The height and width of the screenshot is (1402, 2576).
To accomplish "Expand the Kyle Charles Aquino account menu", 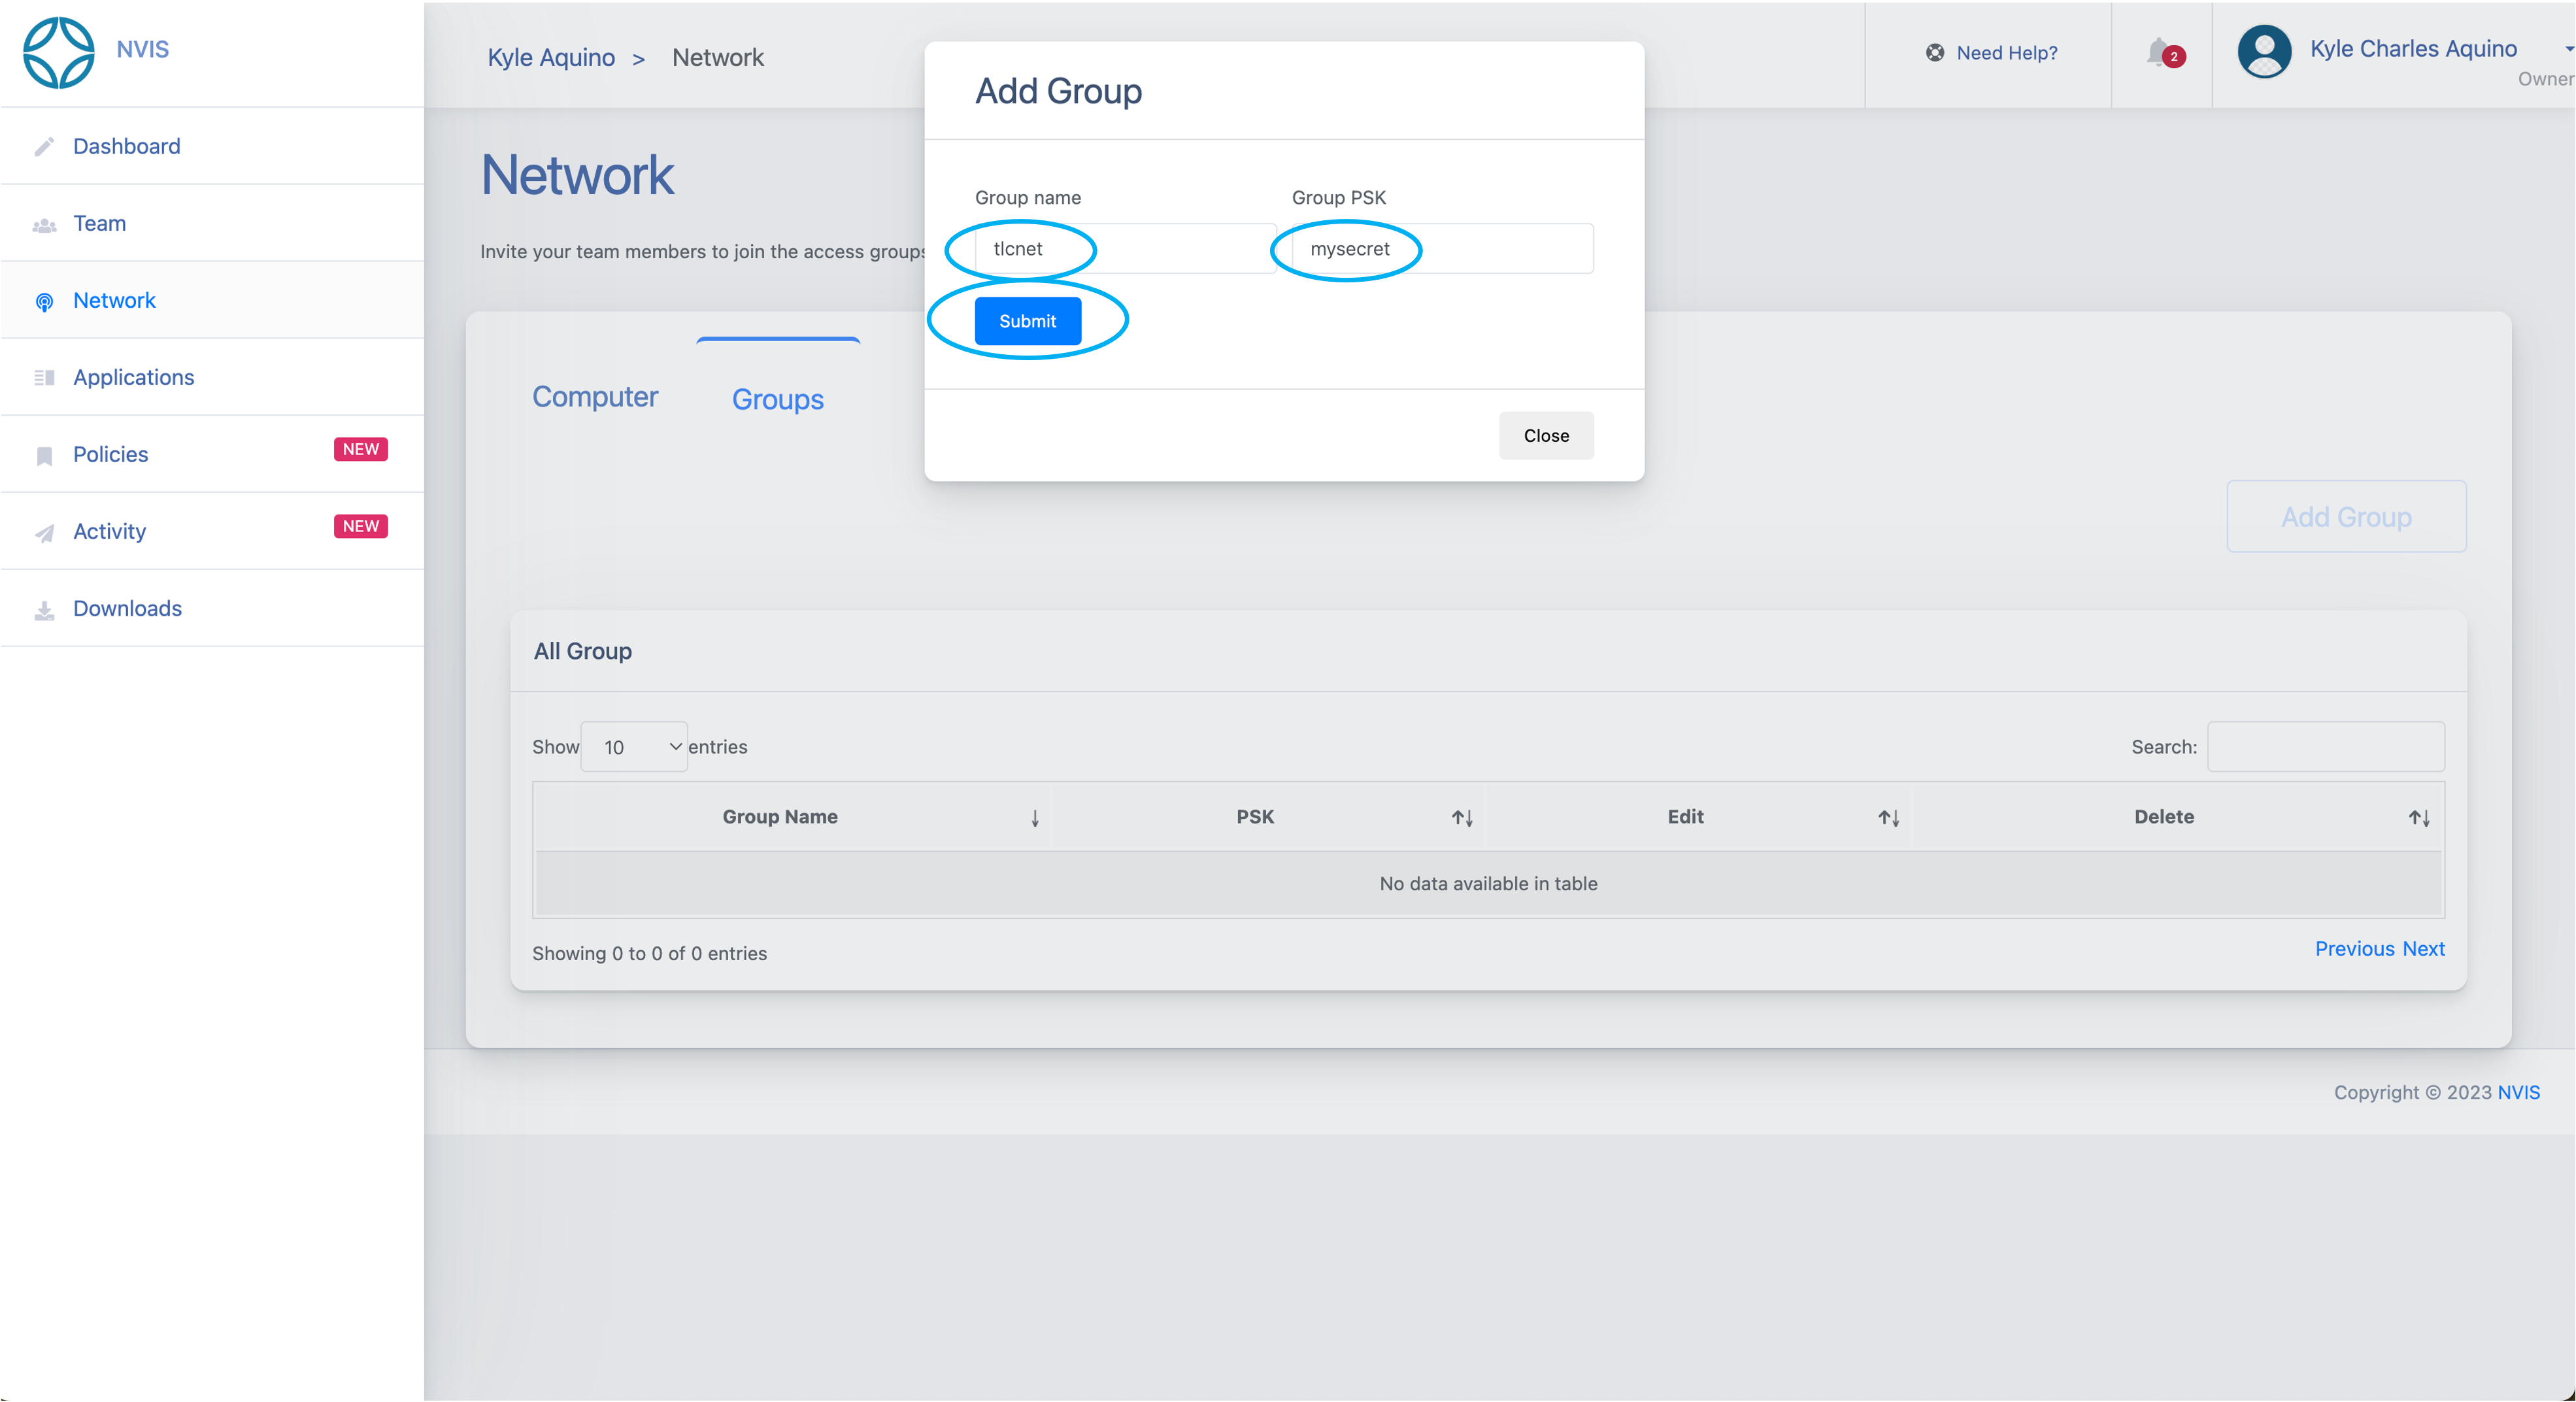I will coord(2568,49).
